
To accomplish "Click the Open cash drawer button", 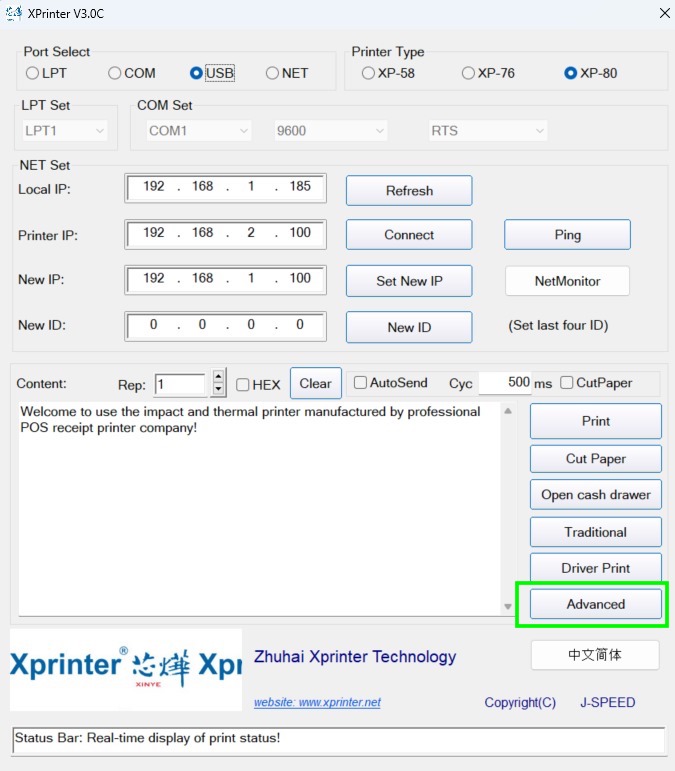I will pos(595,495).
